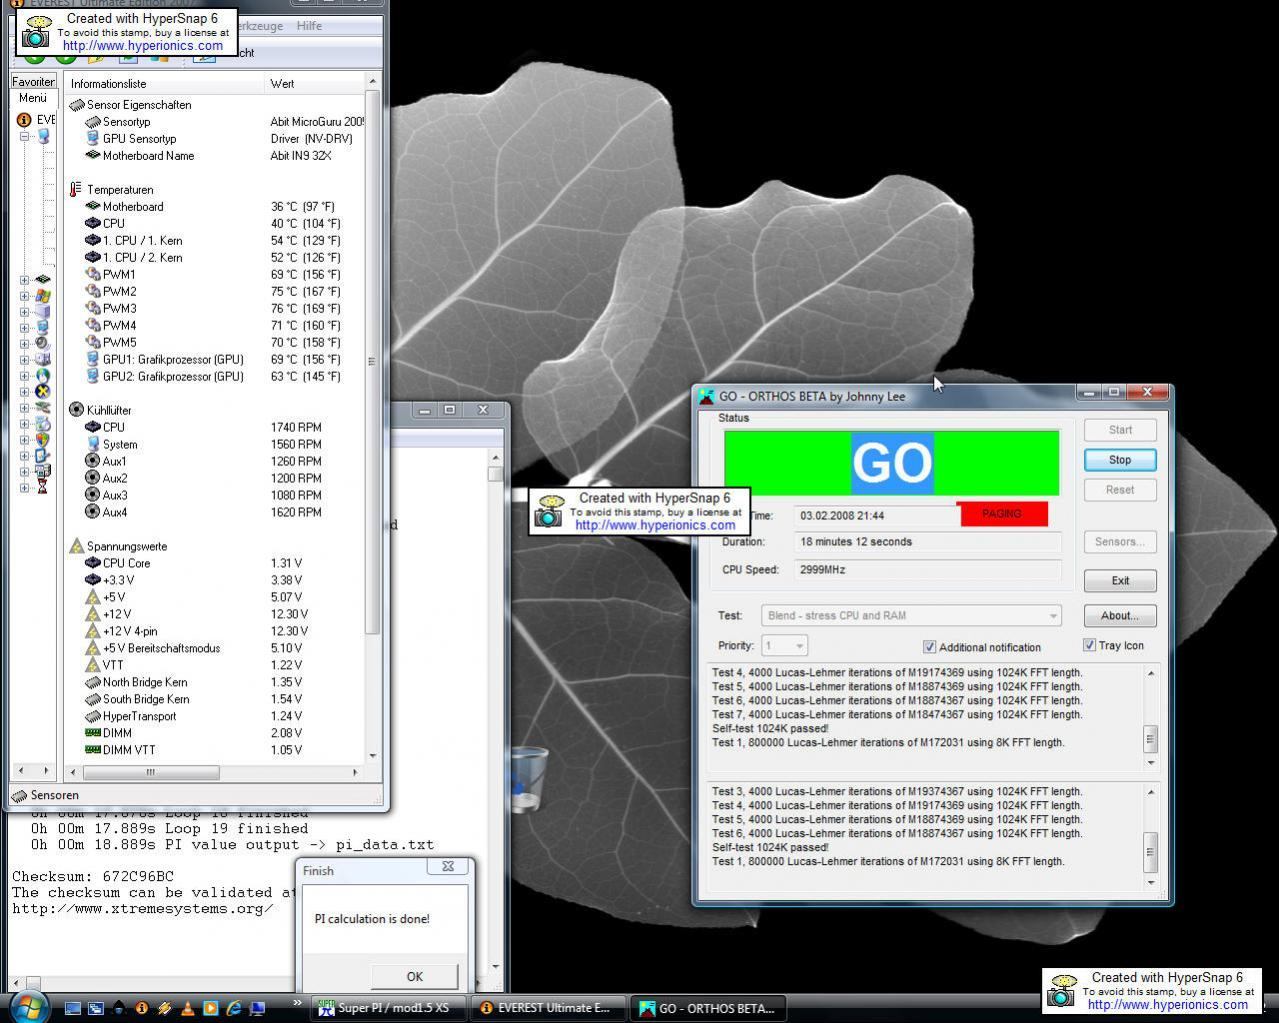Launch EVEREST from the quick launch bar

click(142, 1008)
